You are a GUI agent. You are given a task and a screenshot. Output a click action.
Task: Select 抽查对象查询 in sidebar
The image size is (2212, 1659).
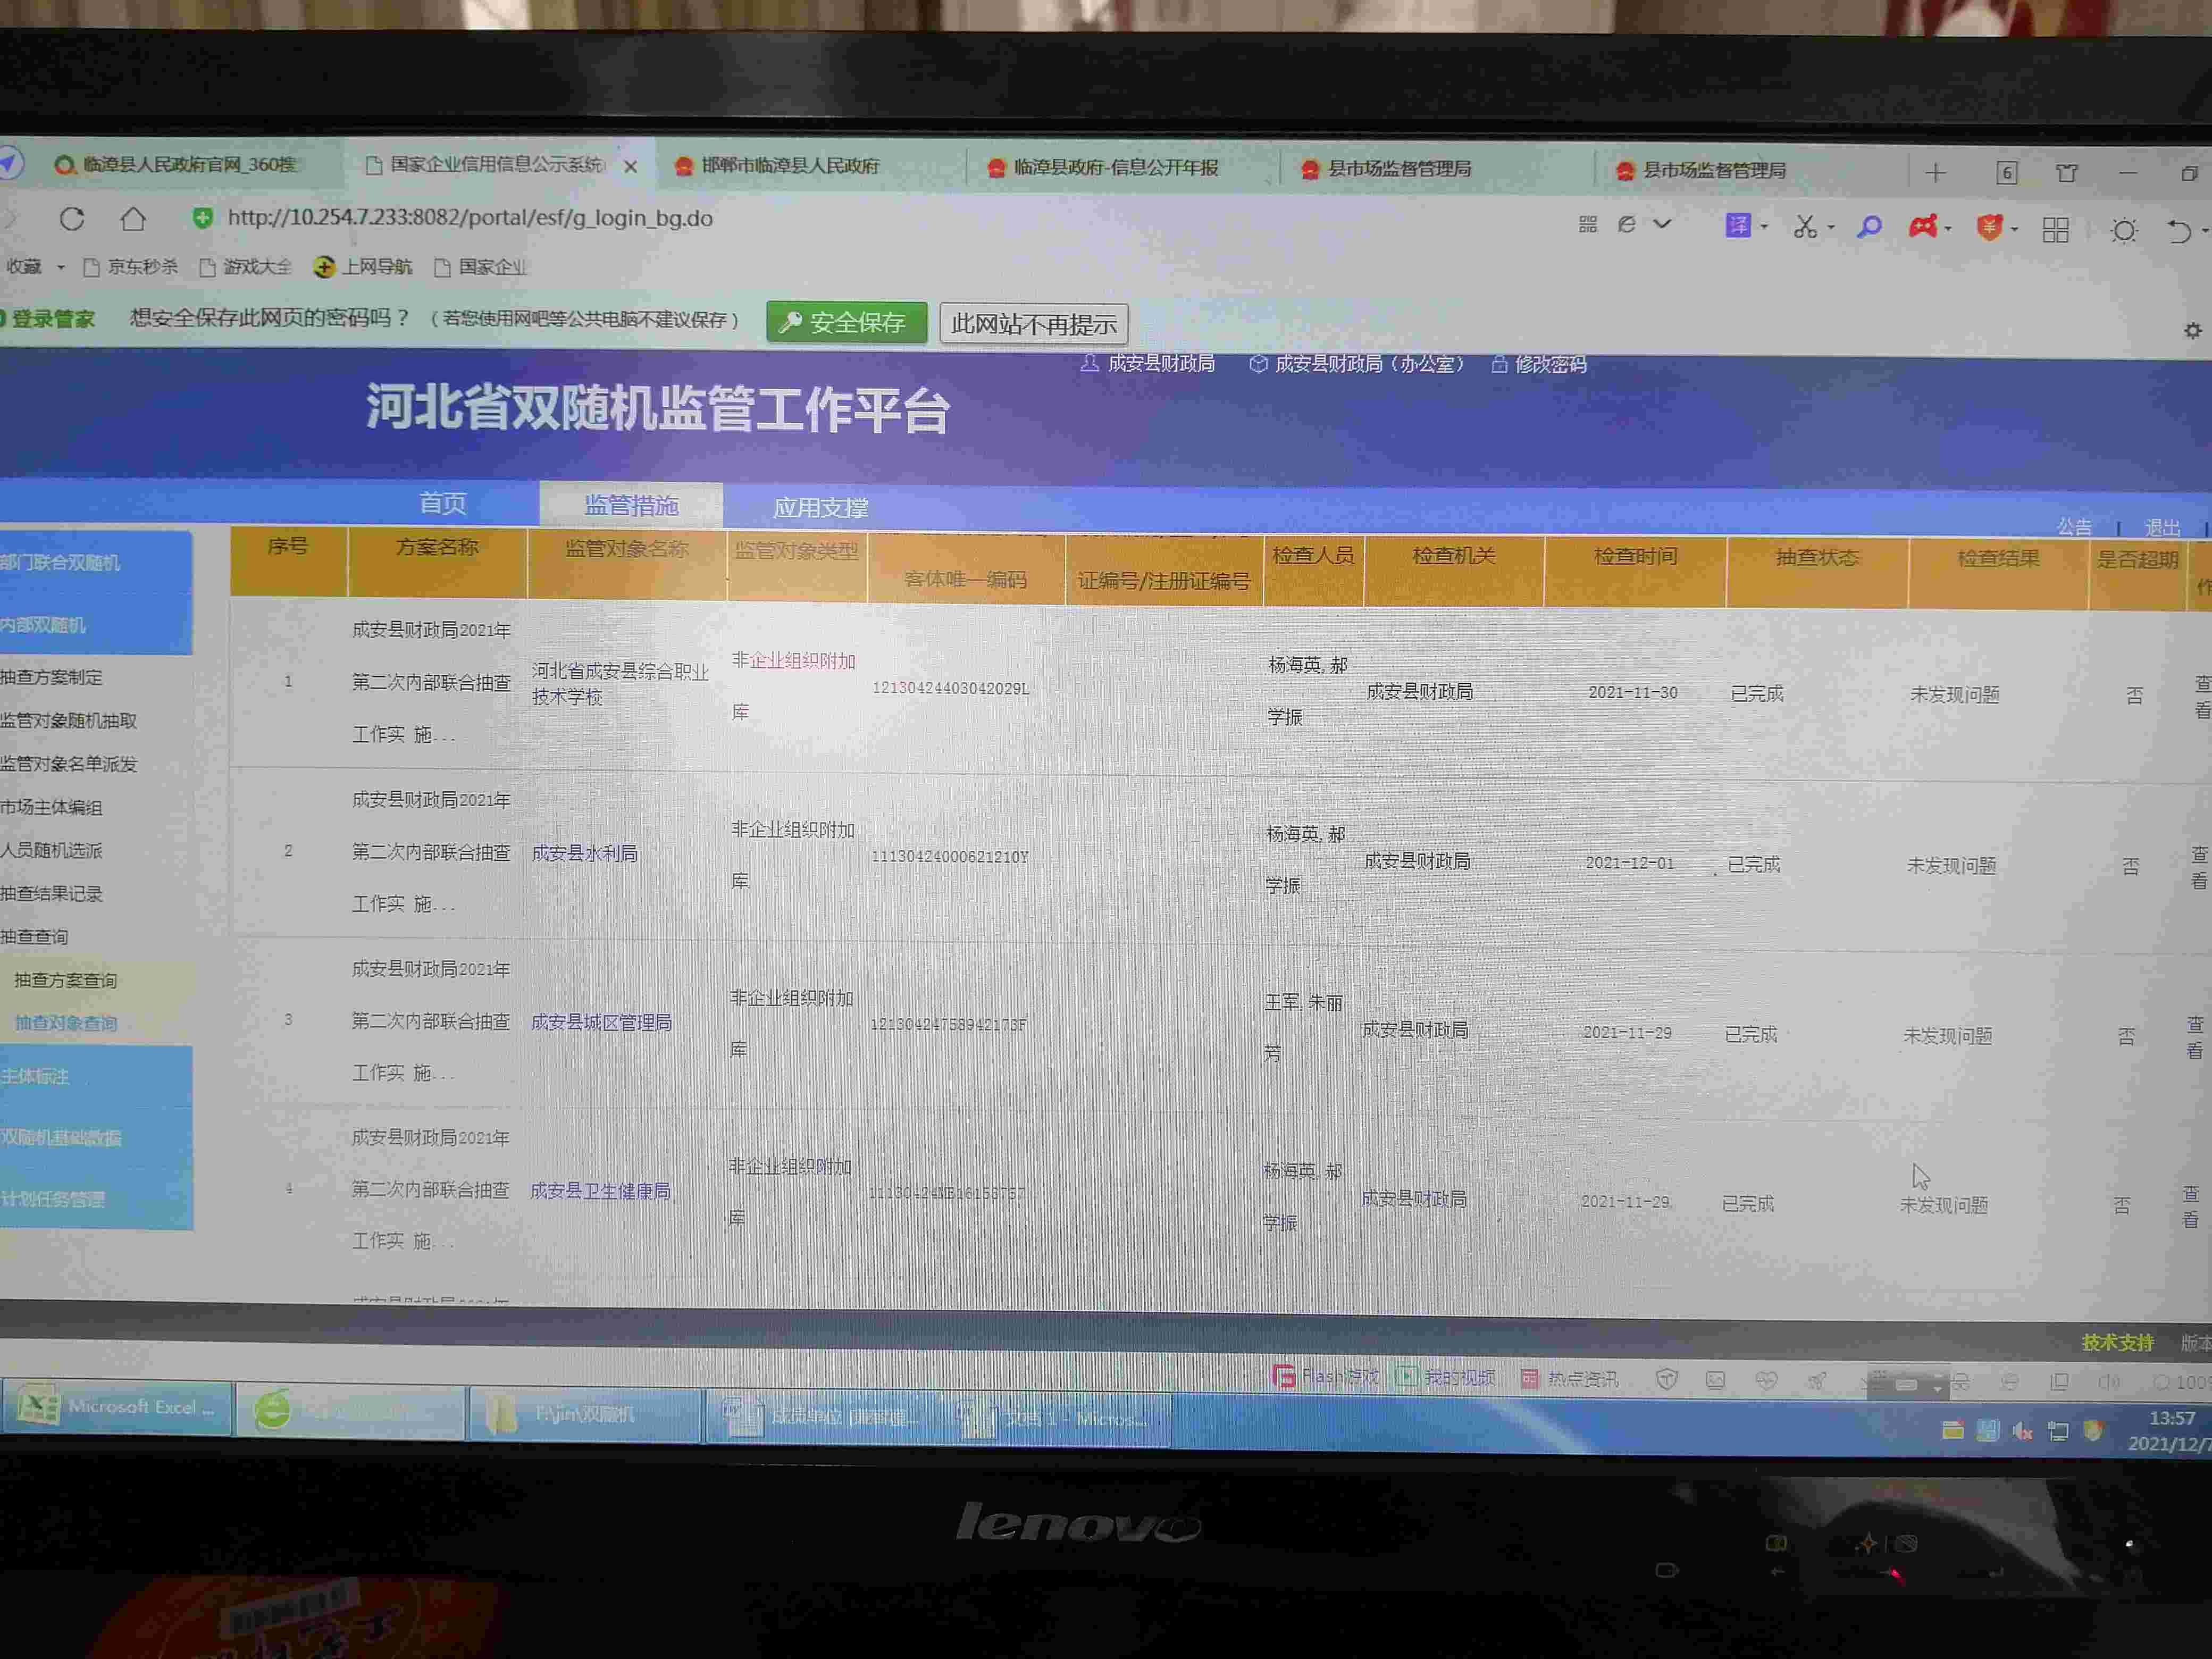[x=66, y=1023]
